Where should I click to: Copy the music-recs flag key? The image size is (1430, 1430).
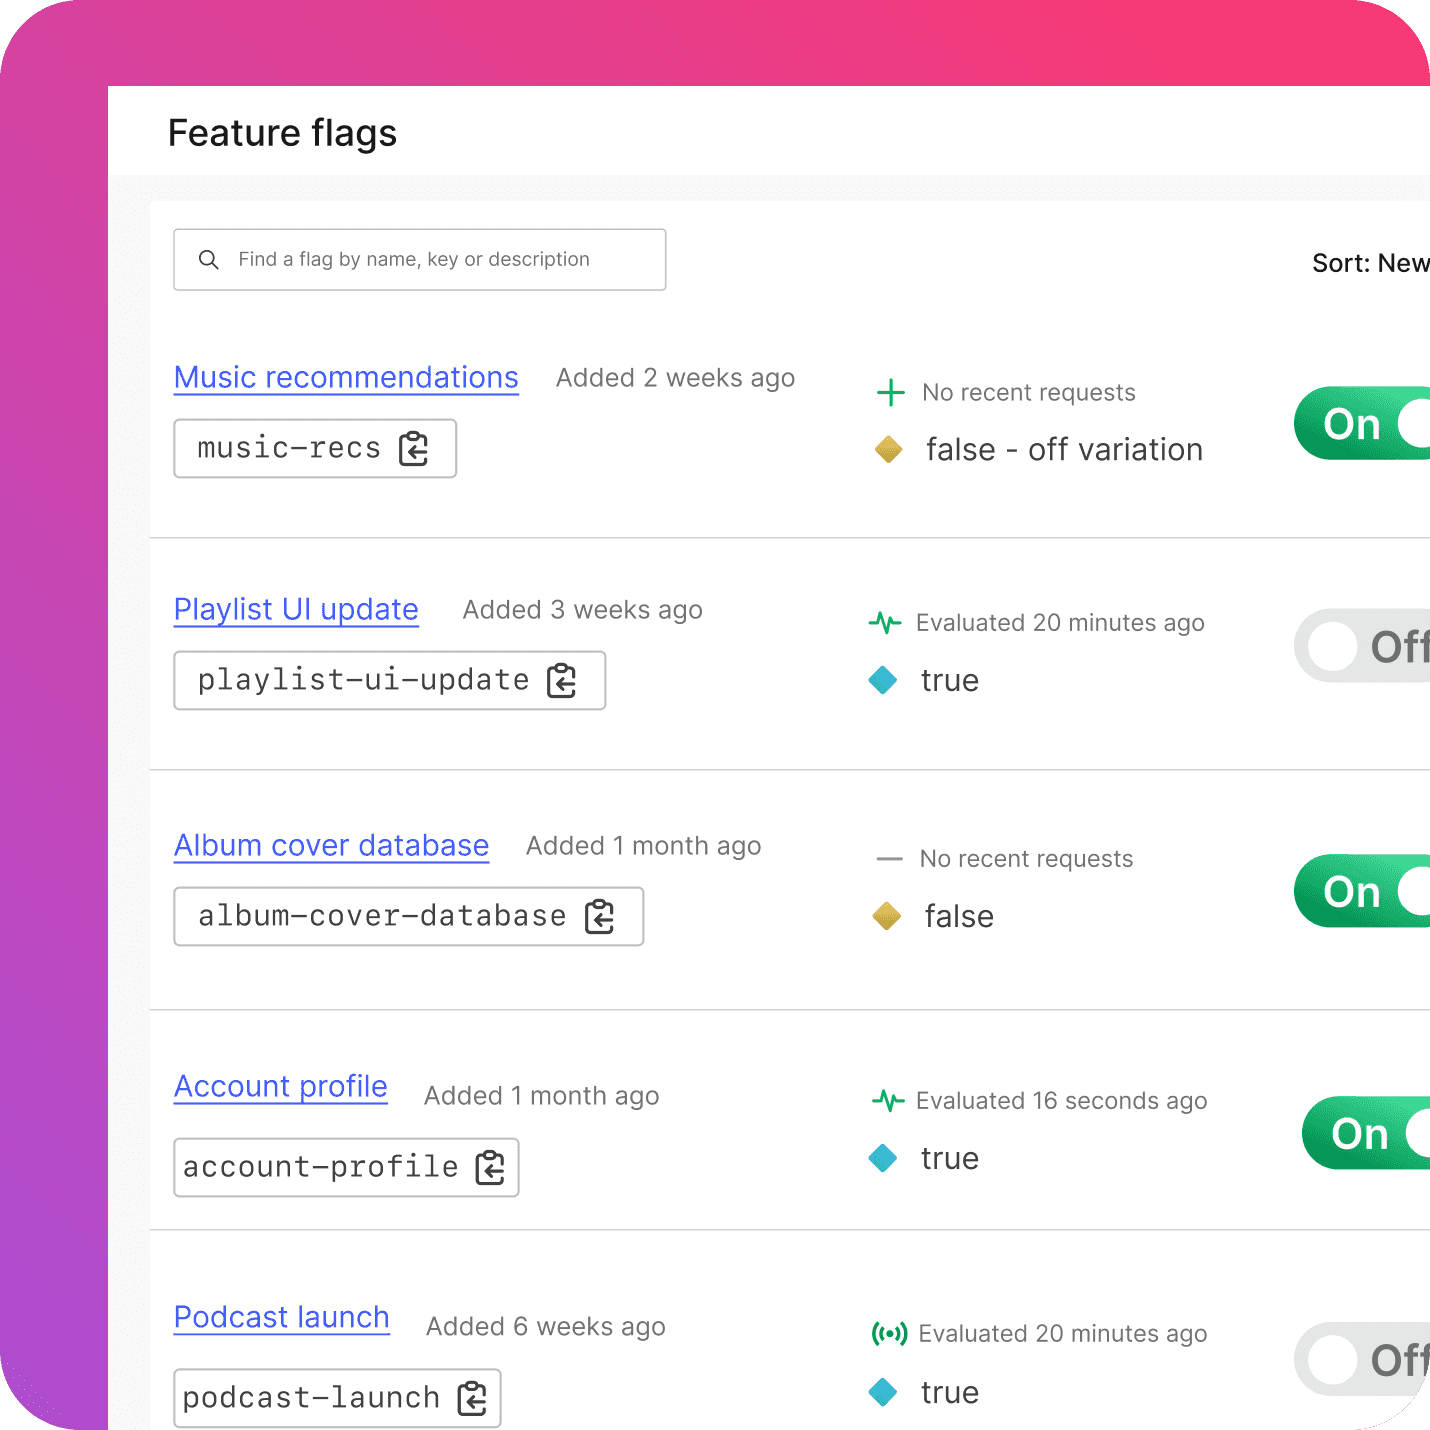coord(414,449)
